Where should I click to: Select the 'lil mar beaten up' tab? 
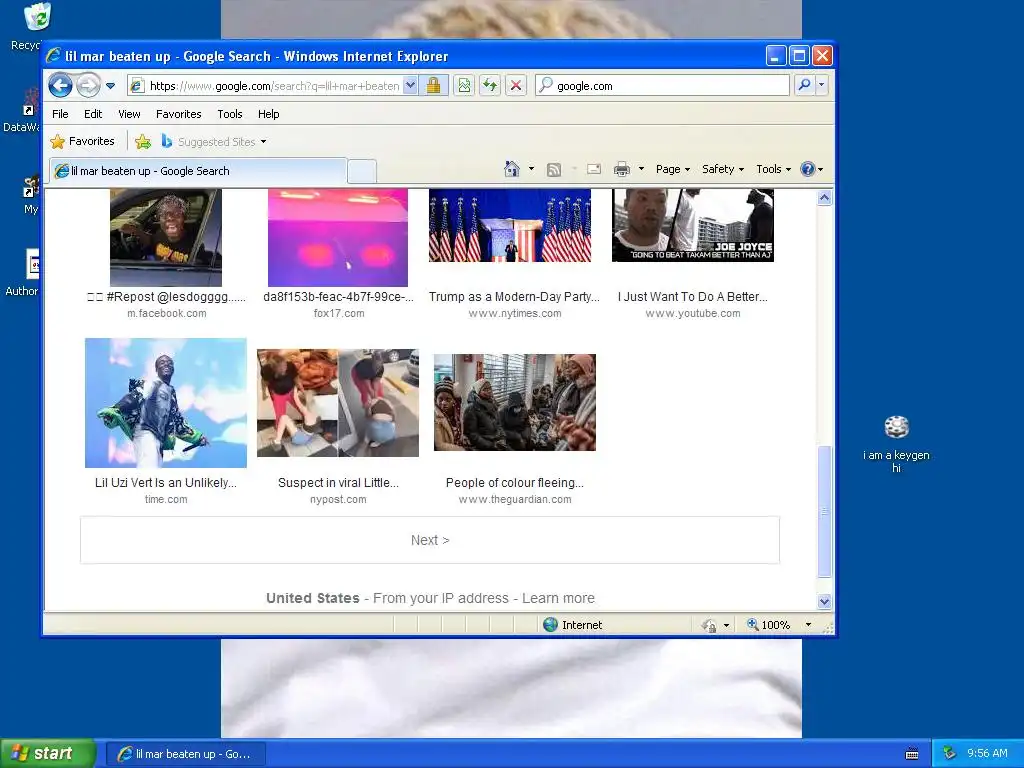pyautogui.click(x=199, y=171)
